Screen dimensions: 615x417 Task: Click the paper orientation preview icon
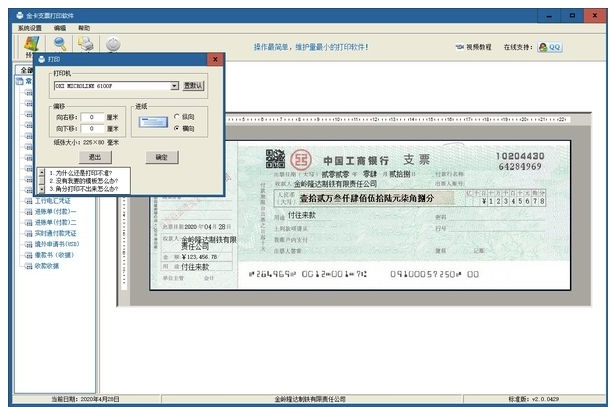(x=153, y=122)
